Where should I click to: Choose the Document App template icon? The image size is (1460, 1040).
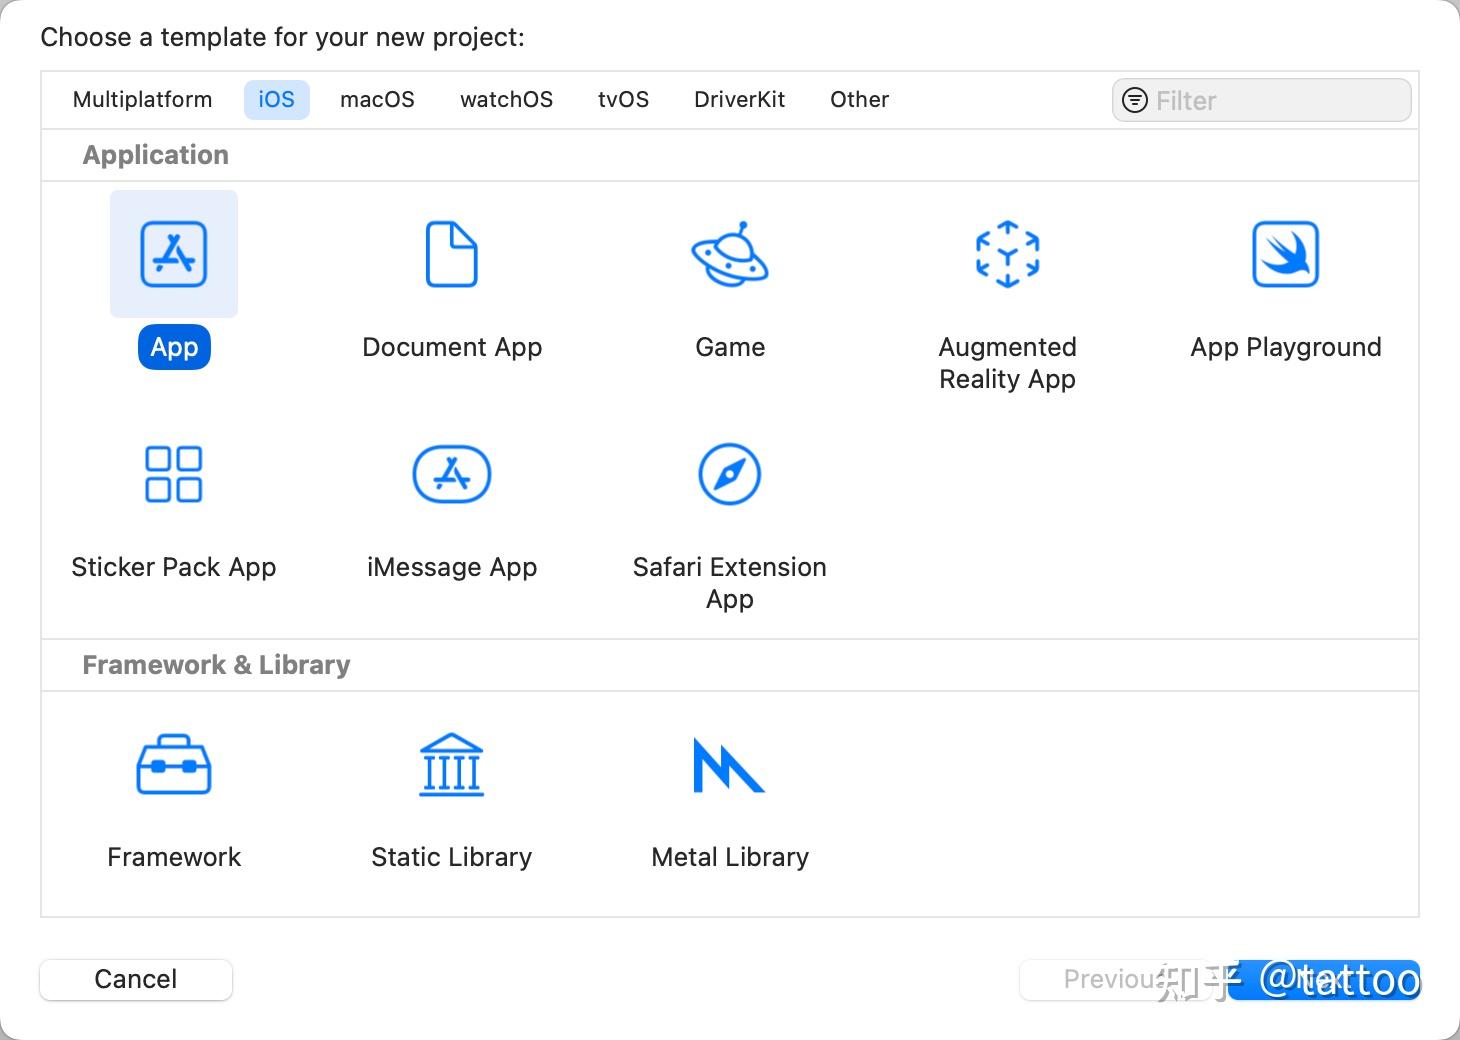pyautogui.click(x=452, y=254)
